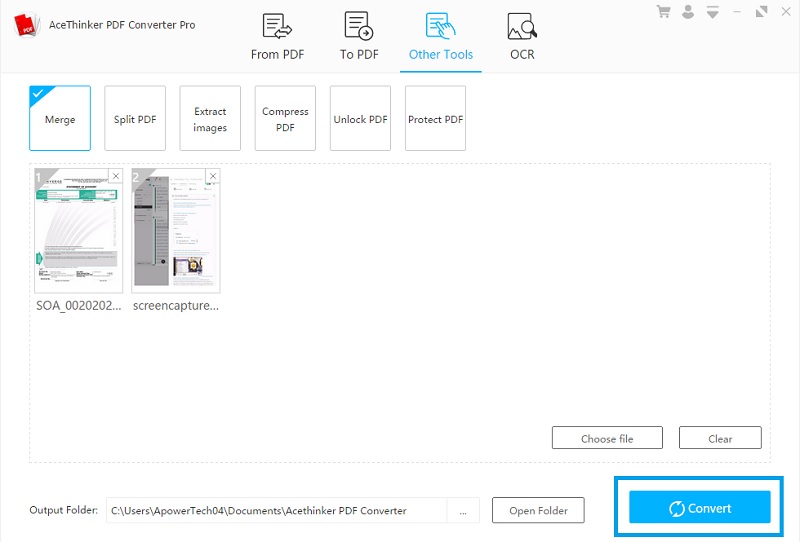Select the Unlock PDF tool
800x542 pixels.
point(360,118)
